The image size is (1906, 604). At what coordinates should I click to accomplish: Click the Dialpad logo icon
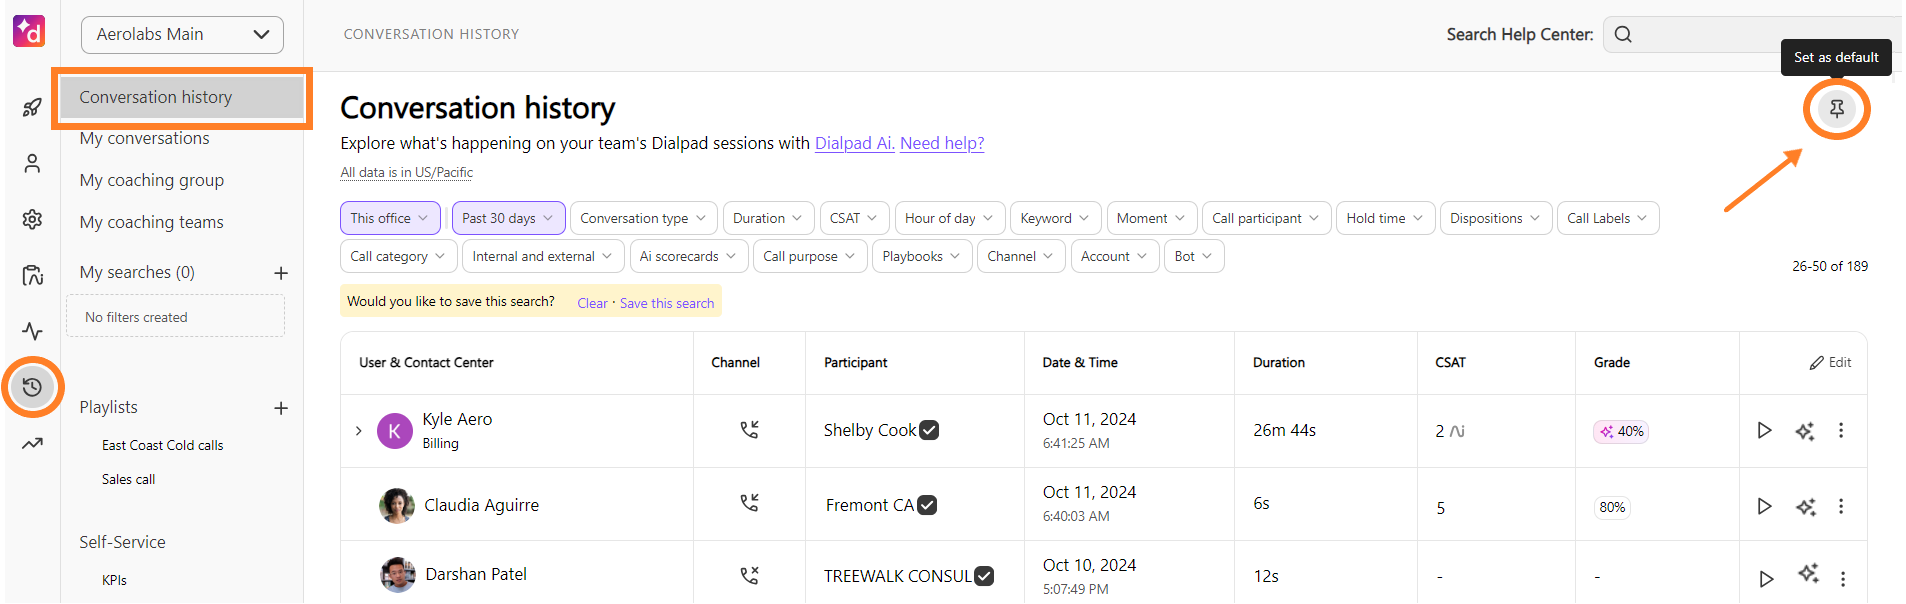[29, 31]
